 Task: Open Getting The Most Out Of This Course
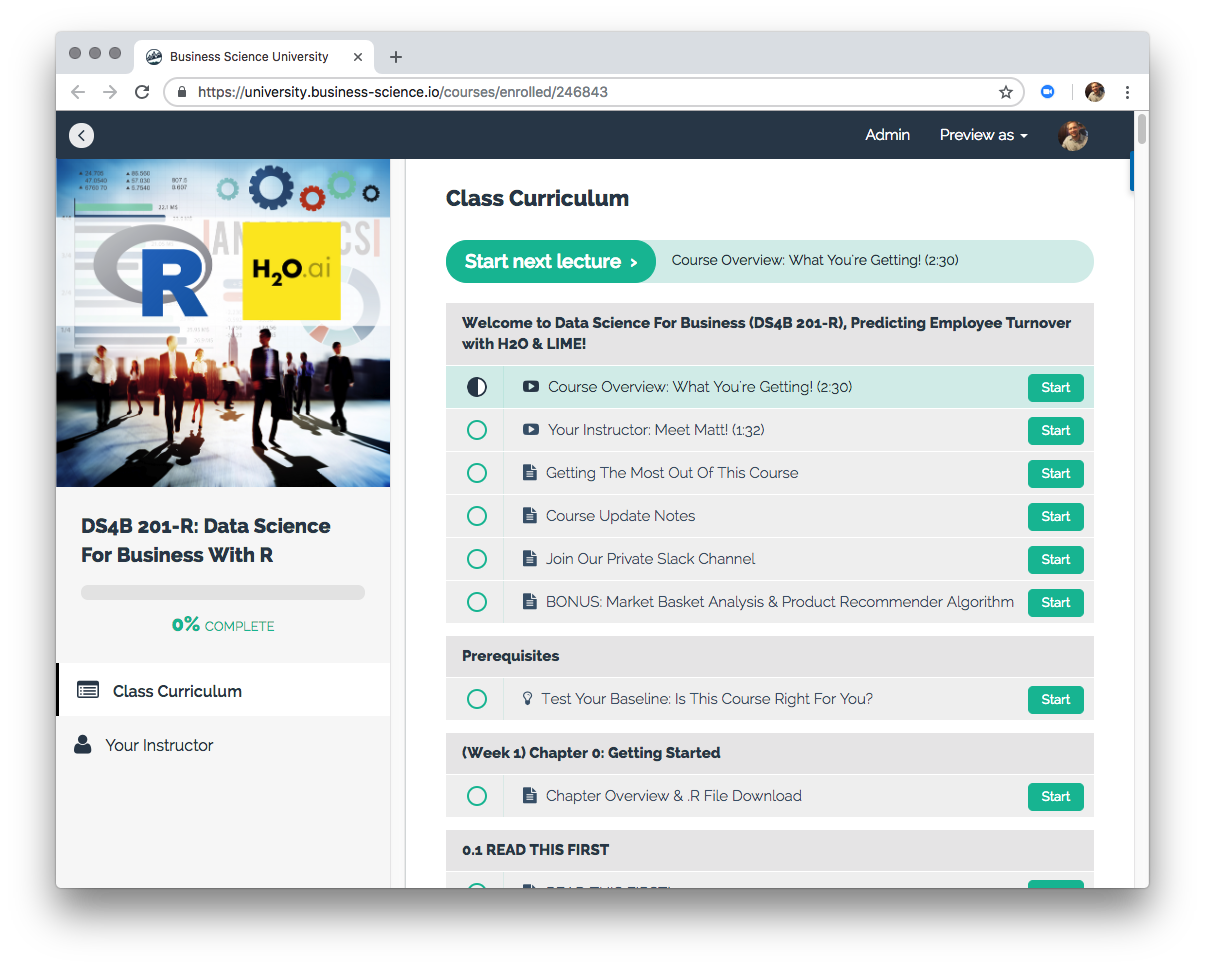pos(672,473)
